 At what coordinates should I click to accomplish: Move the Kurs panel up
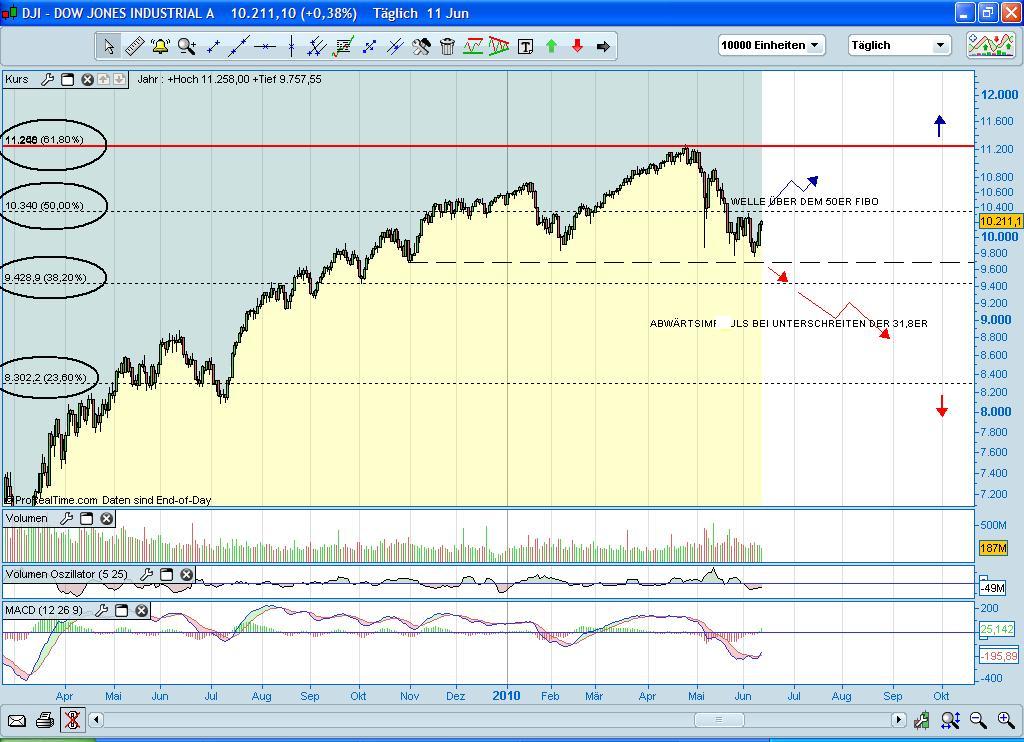pos(103,80)
